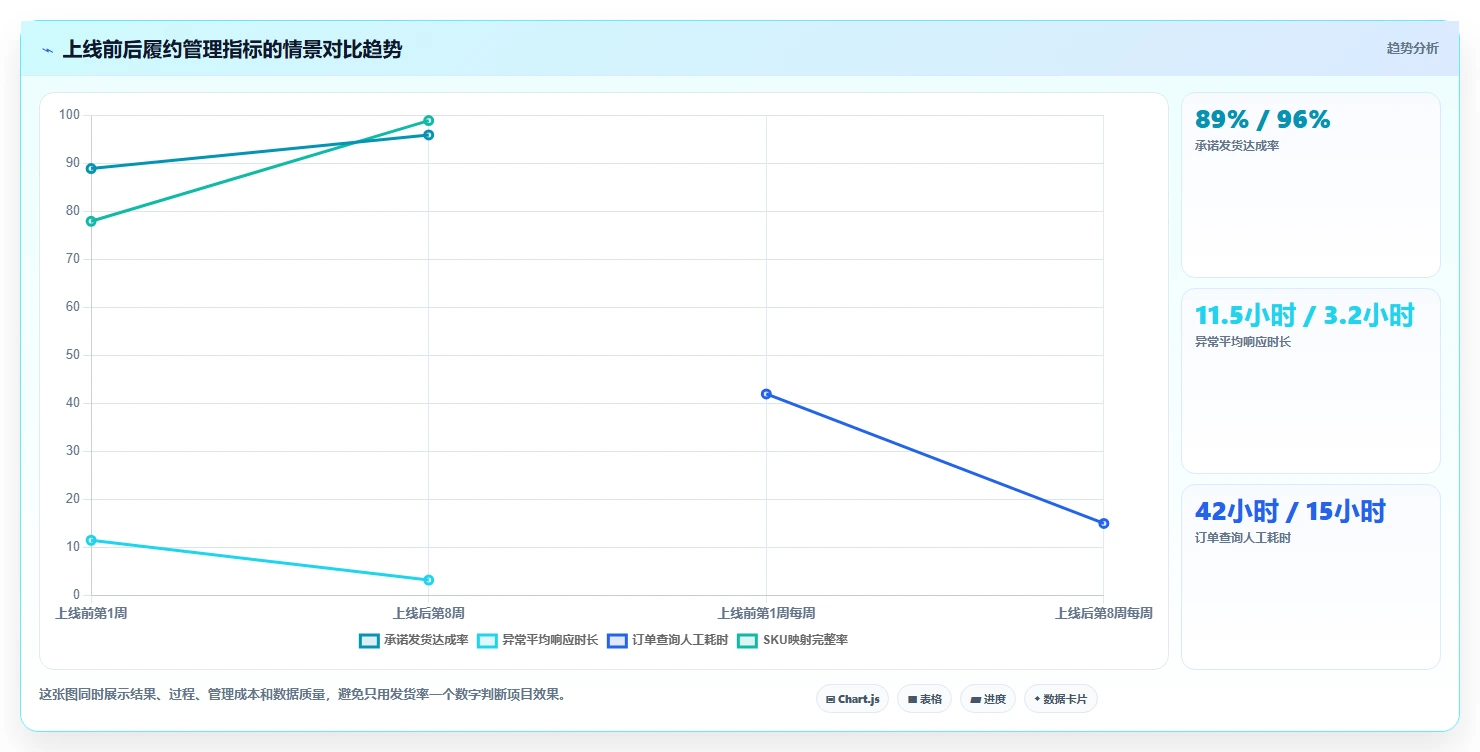This screenshot has height=752, width=1480.
Task: Toggle 异常平均响应时长 legend swatch
Action: click(x=487, y=640)
